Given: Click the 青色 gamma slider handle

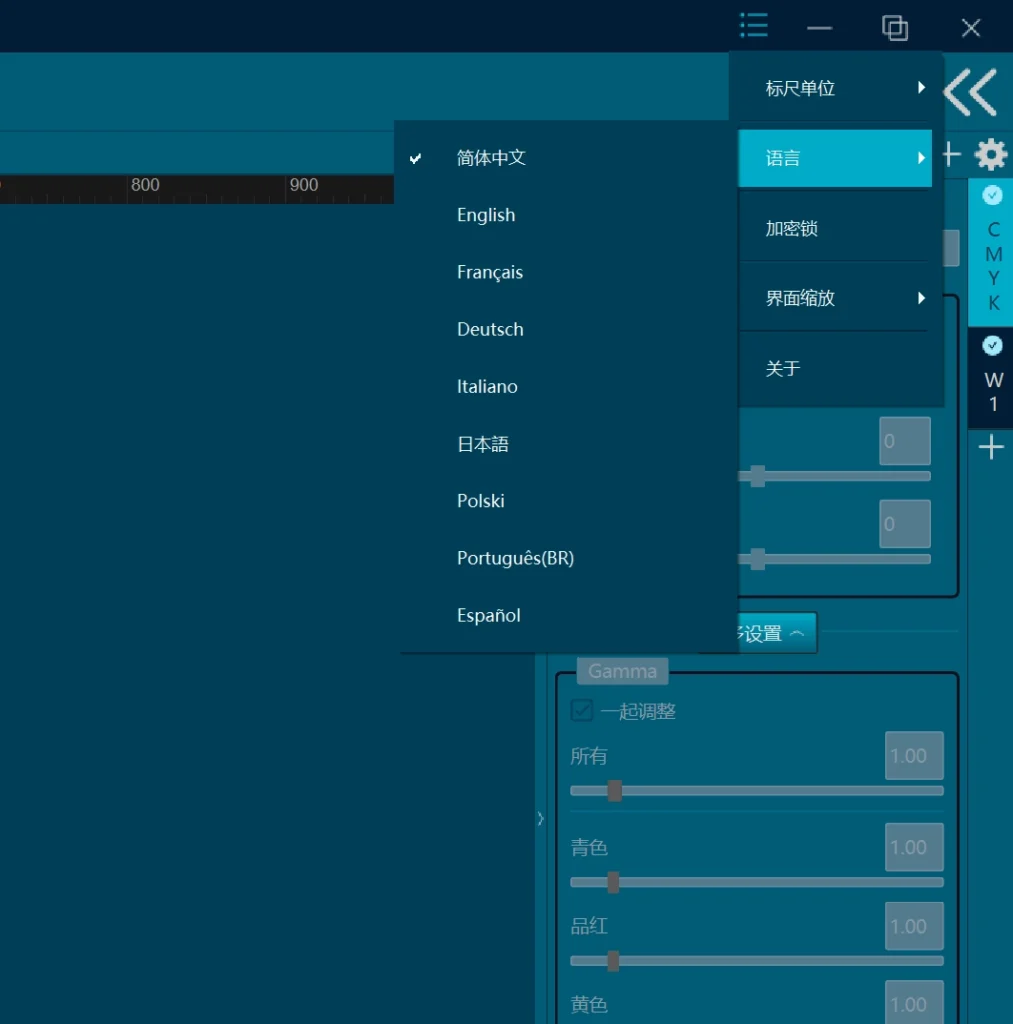Looking at the screenshot, I should [x=613, y=882].
